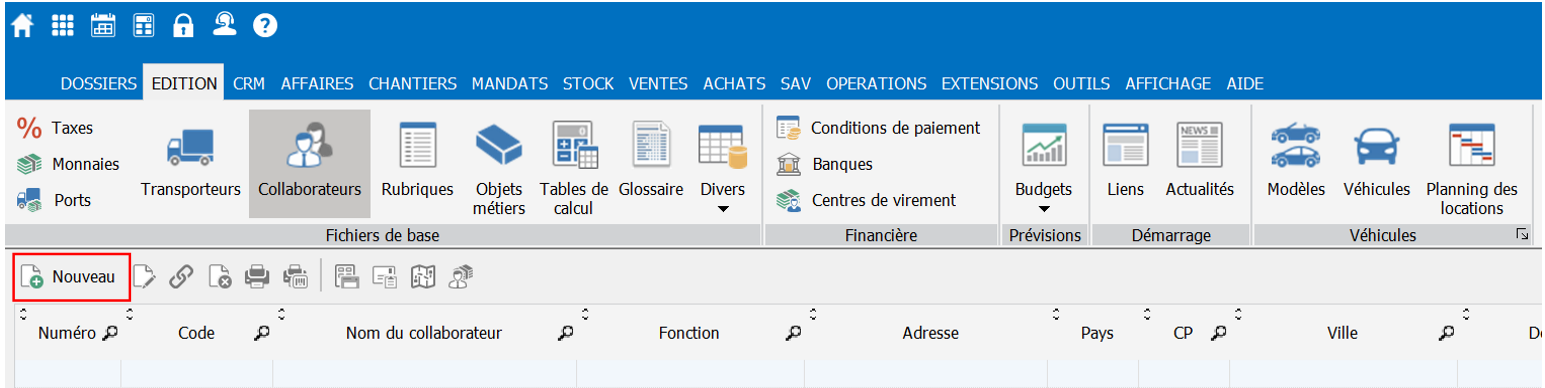
Task: Switch to the CRM ribbon tab
Action: click(248, 84)
